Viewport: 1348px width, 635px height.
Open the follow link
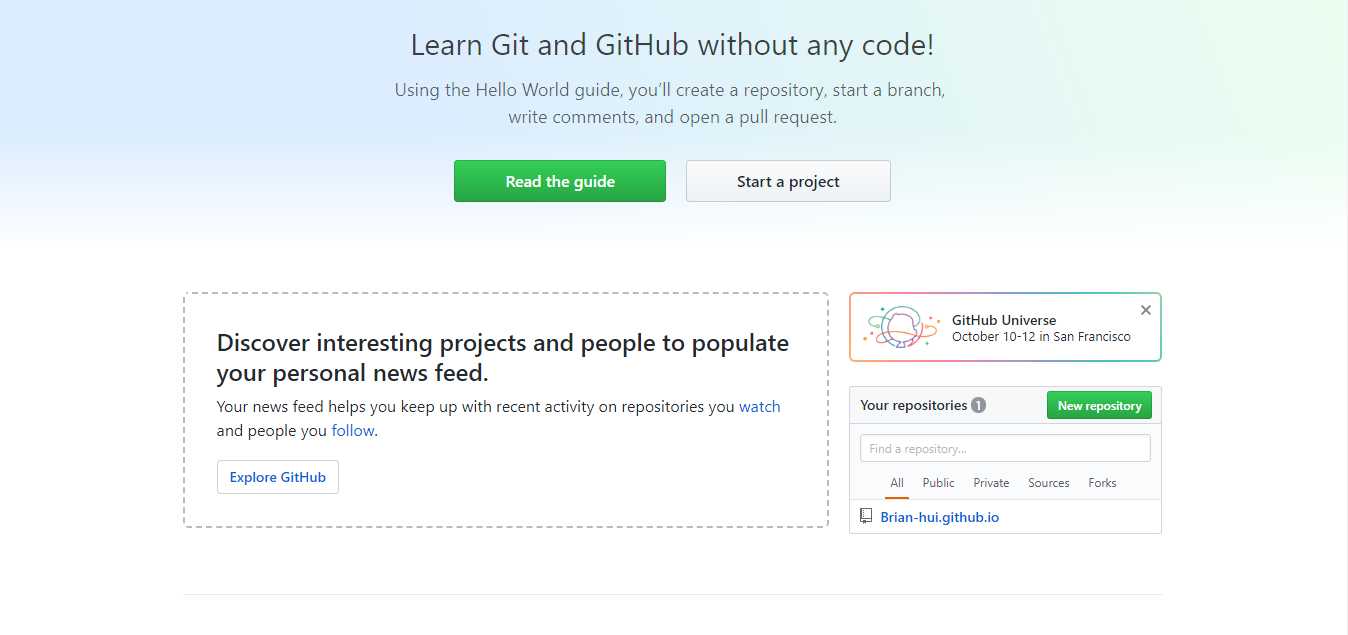tap(353, 431)
